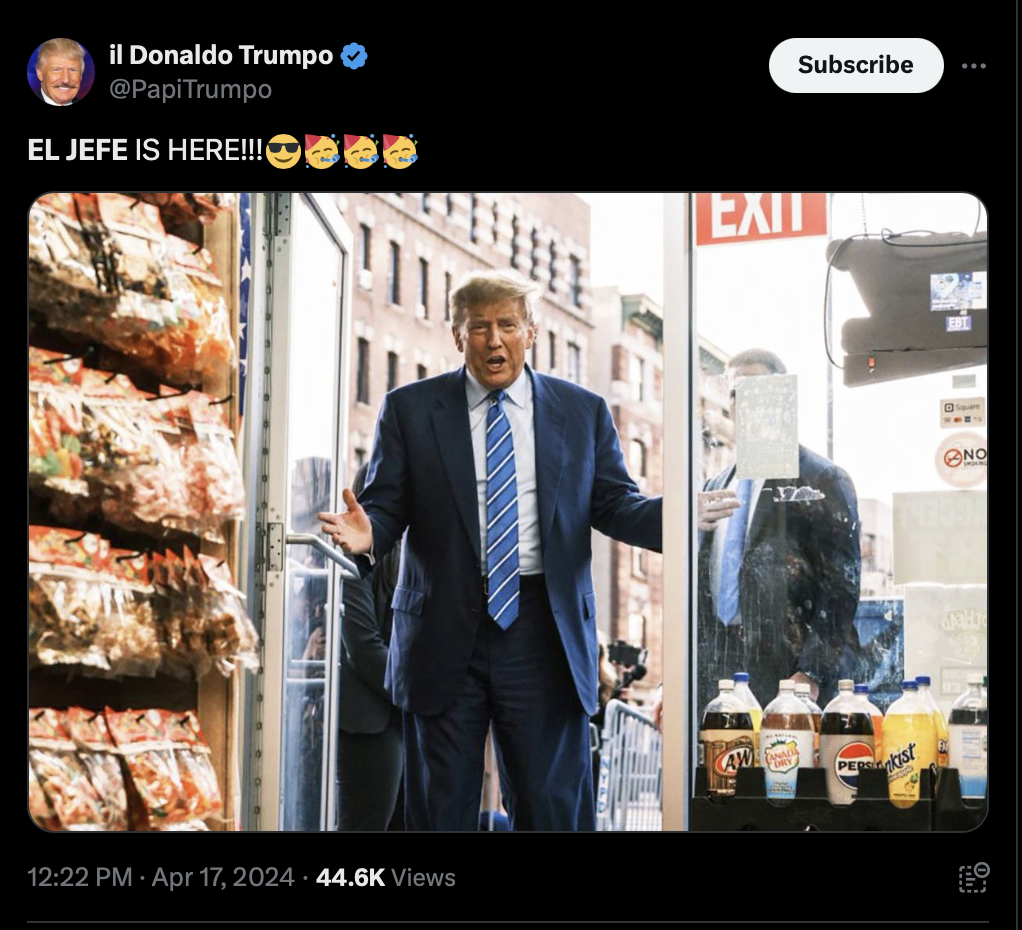Click the blue verified checkmark badge
The width and height of the screenshot is (1022, 930).
pyautogui.click(x=354, y=56)
